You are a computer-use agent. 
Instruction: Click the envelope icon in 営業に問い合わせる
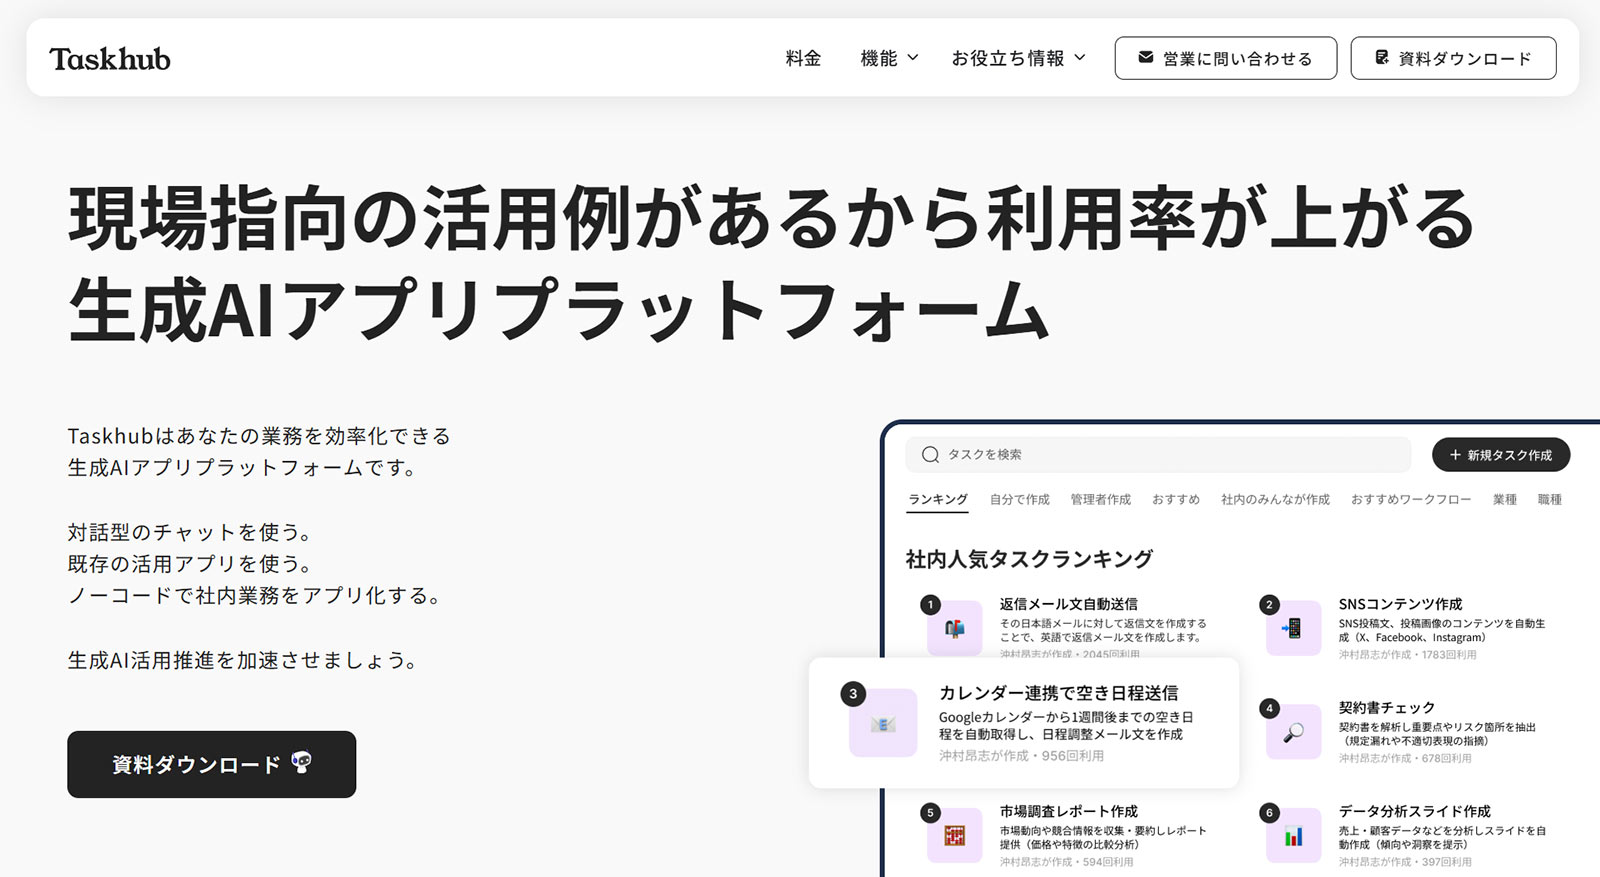1146,58
